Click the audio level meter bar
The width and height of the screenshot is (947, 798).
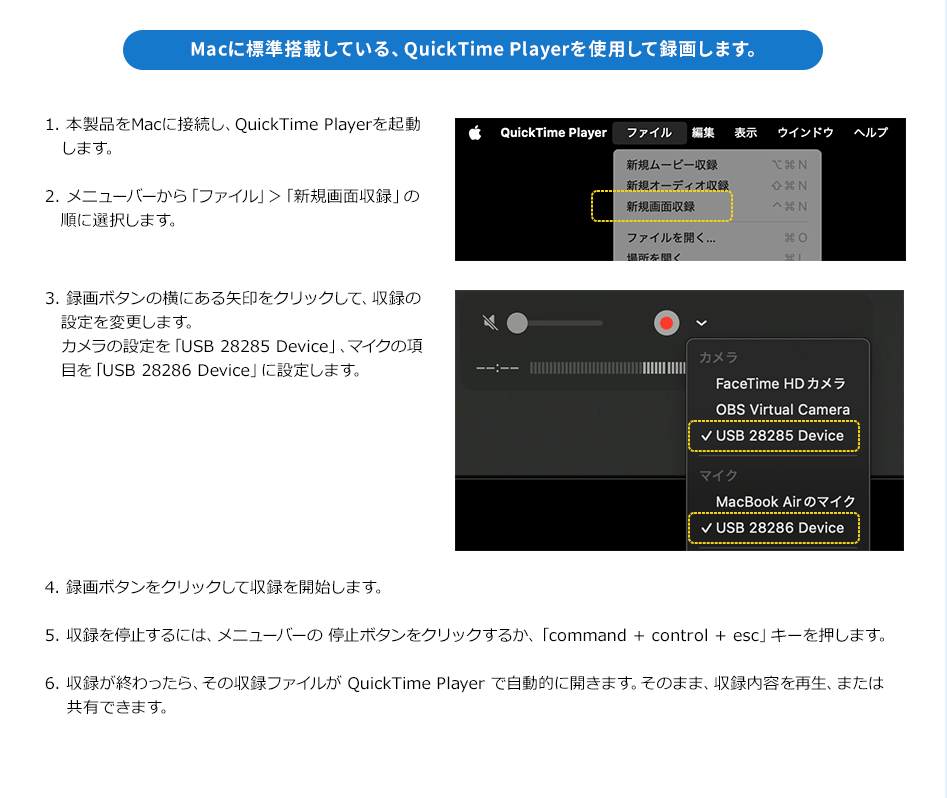tap(608, 368)
